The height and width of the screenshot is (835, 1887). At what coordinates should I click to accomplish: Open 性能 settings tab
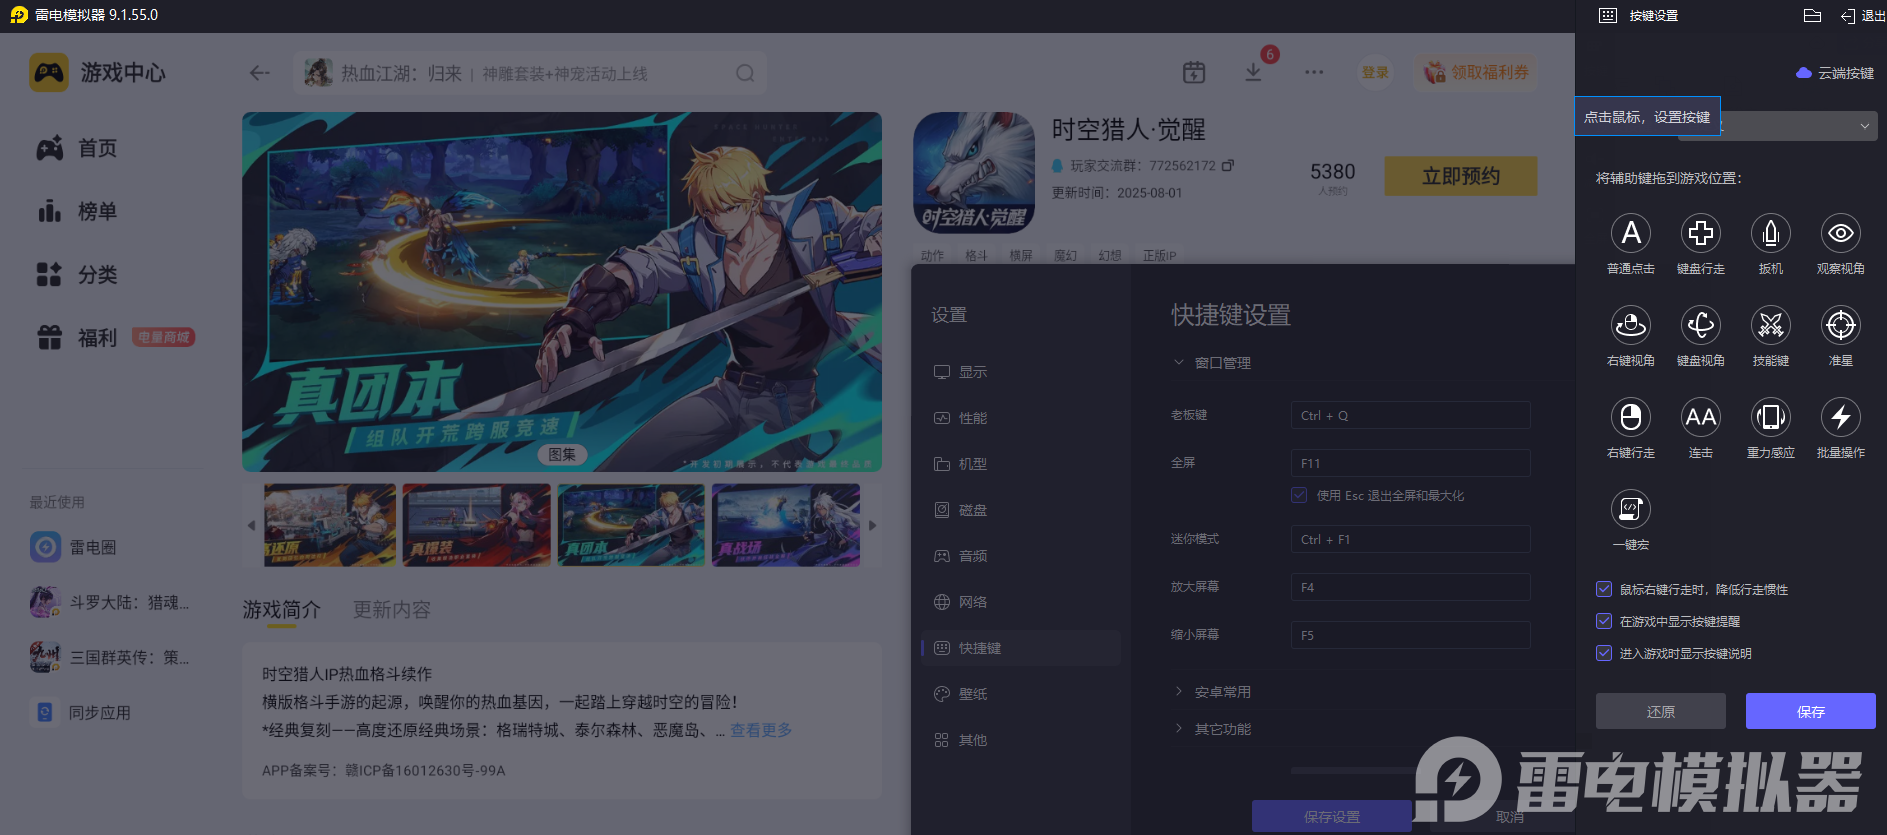(1020, 418)
